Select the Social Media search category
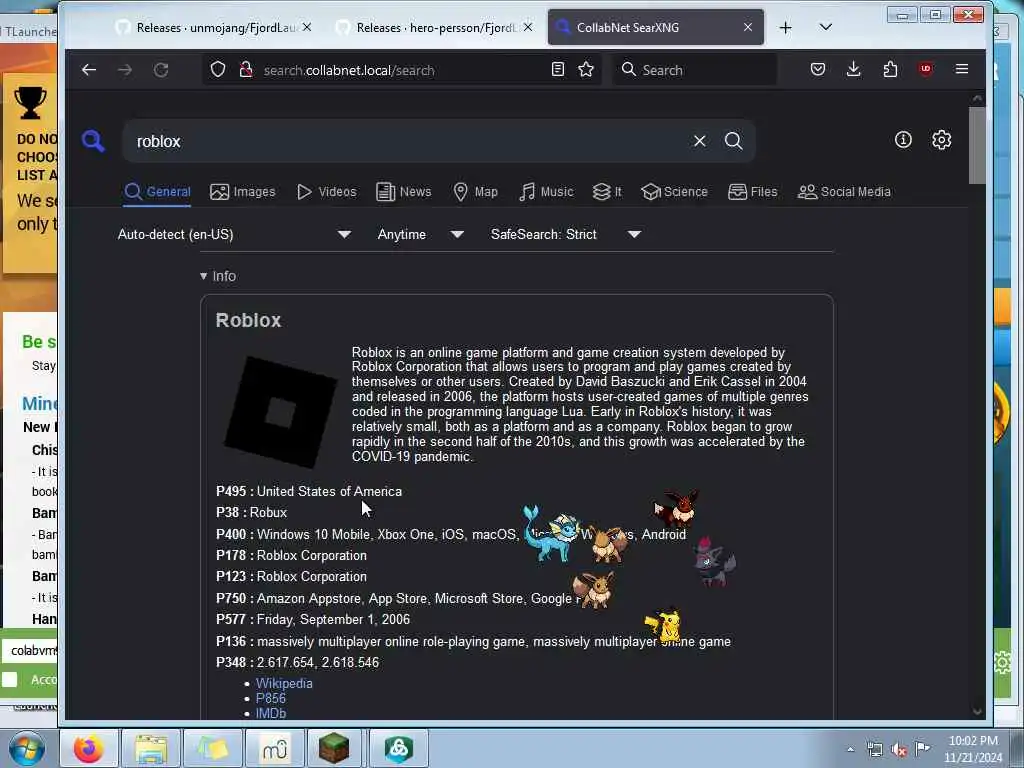Screen dimensions: 1024x768 click(x=844, y=192)
